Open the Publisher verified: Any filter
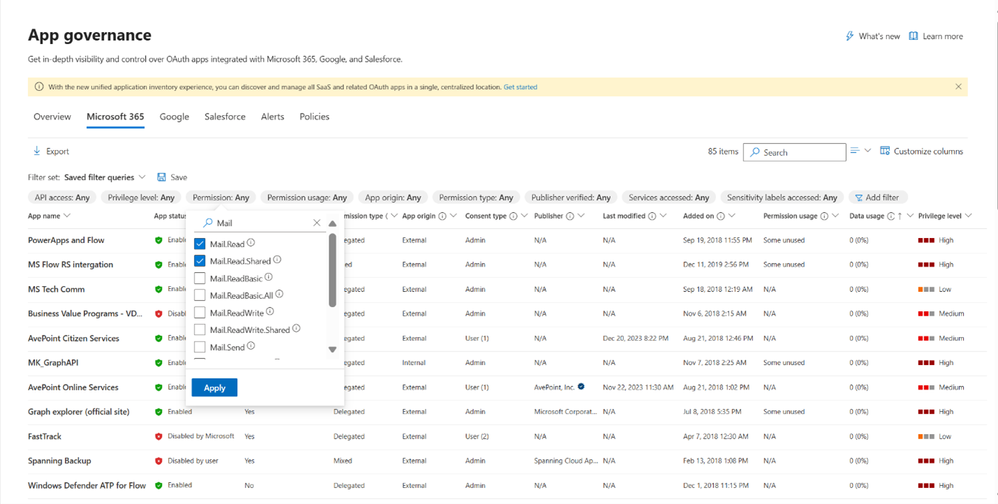 point(570,197)
